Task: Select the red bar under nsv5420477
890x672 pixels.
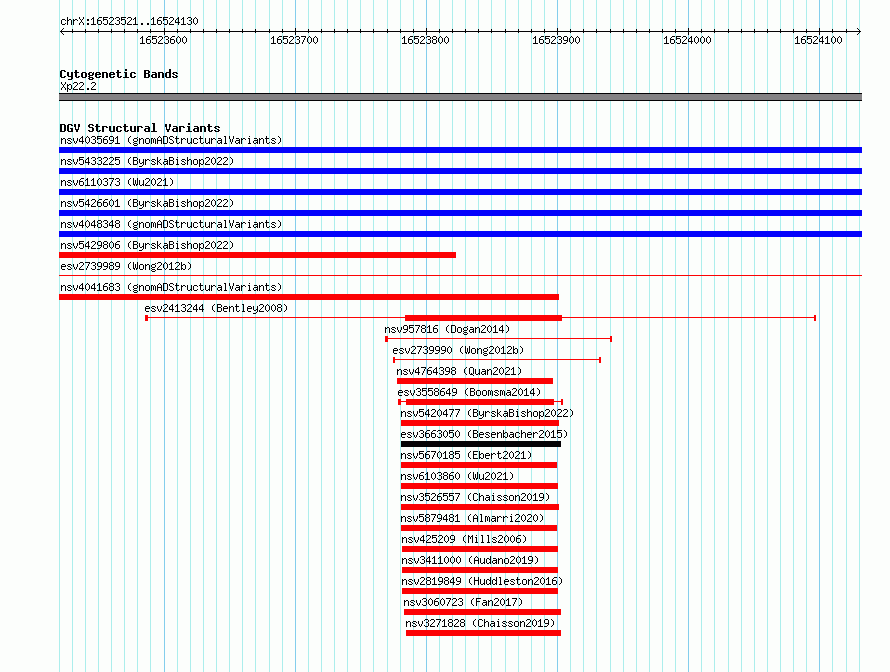Action: pyautogui.click(x=480, y=423)
